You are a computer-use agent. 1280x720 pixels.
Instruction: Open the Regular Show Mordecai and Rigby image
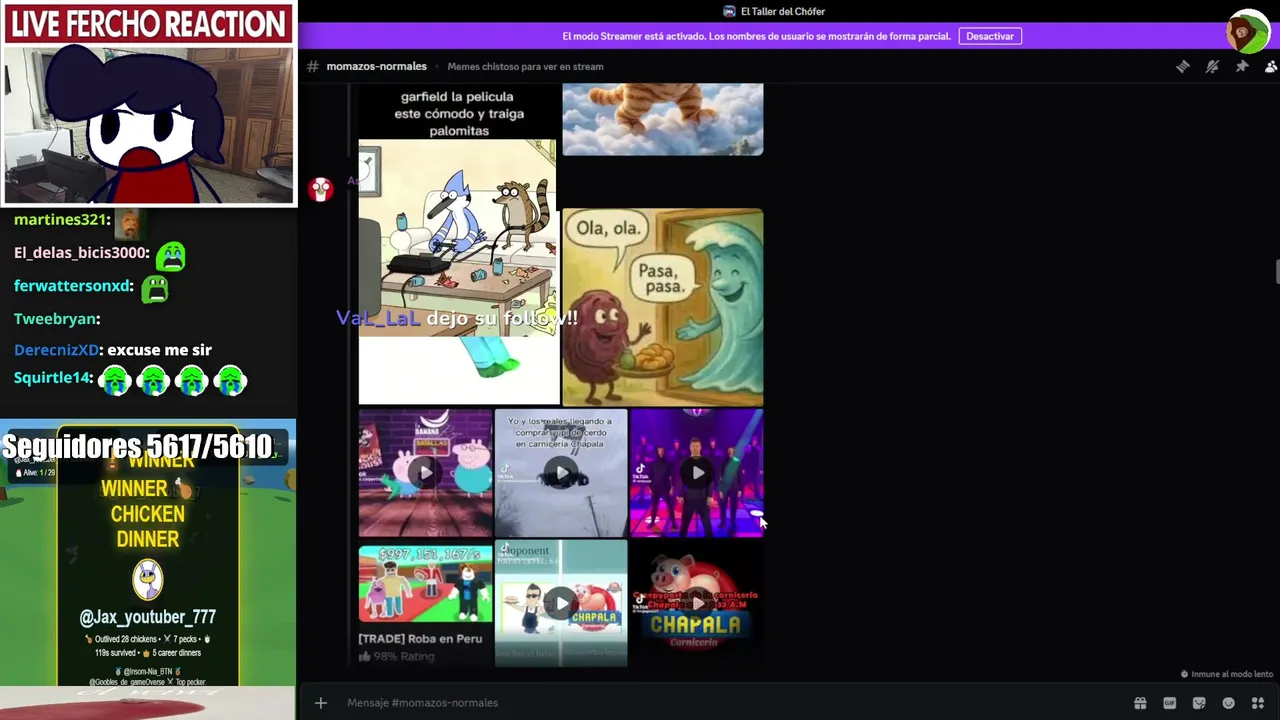coord(457,237)
